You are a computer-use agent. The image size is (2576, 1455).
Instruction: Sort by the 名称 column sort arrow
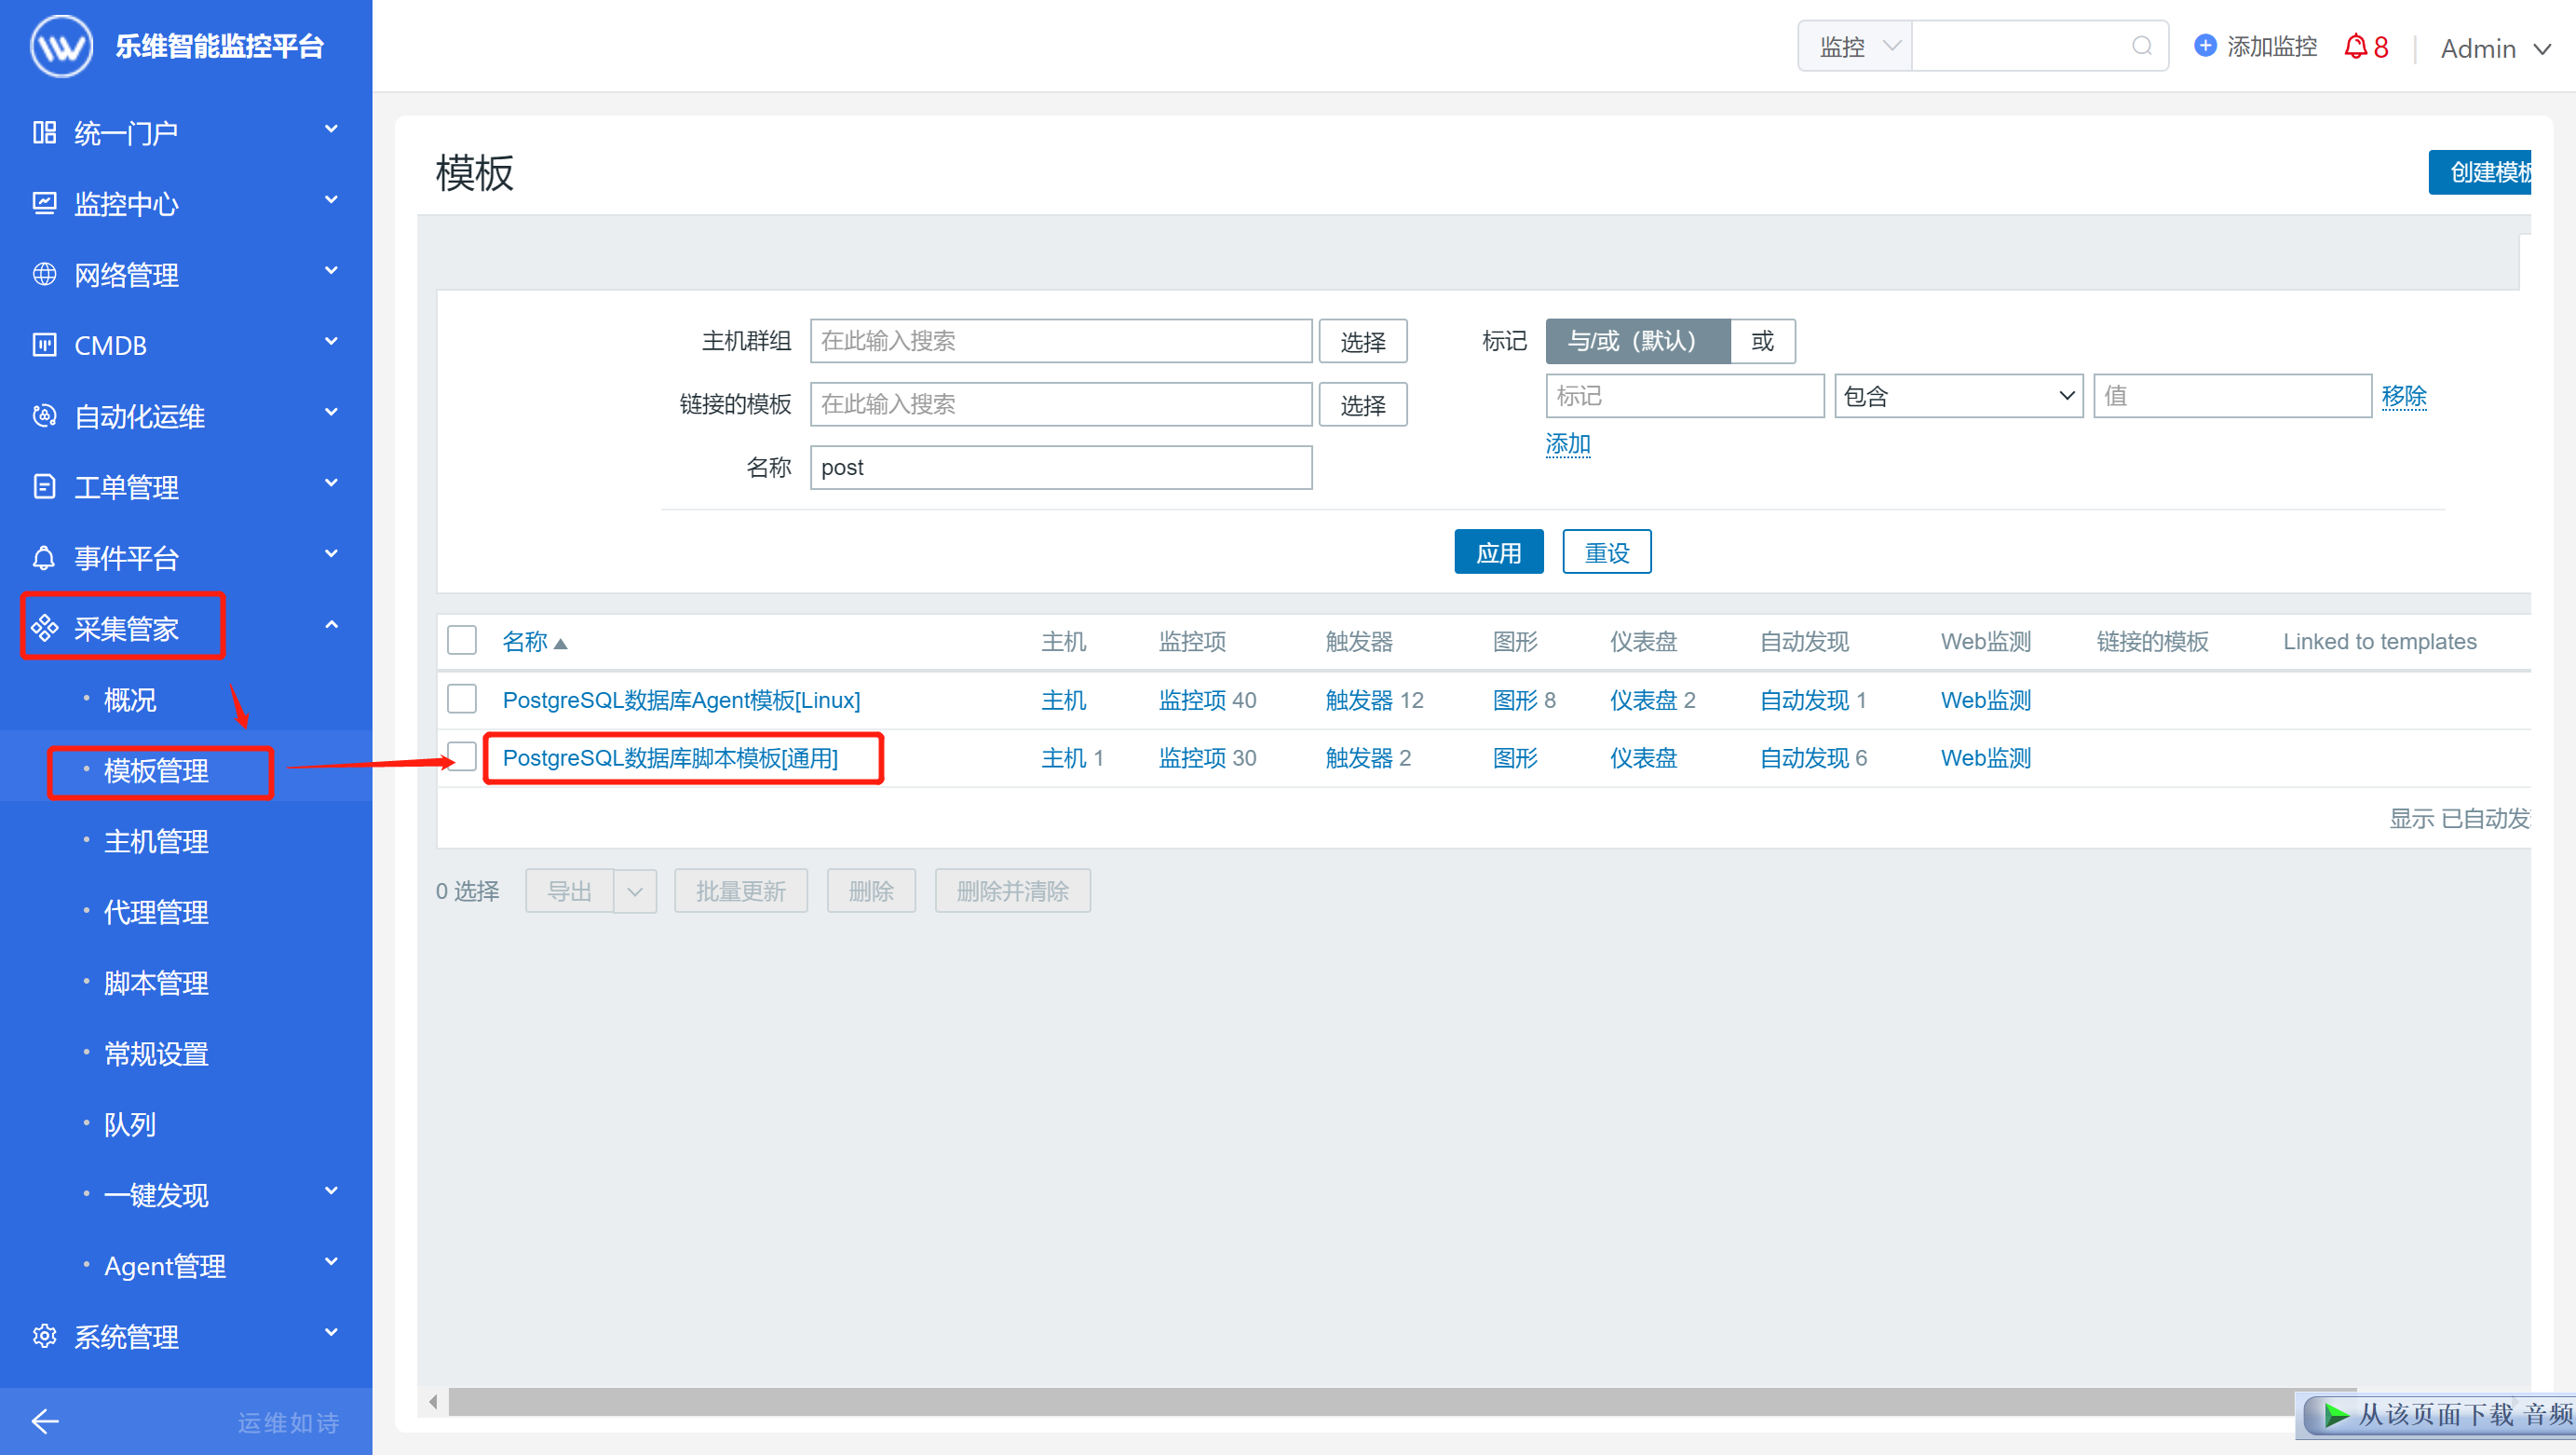(561, 643)
